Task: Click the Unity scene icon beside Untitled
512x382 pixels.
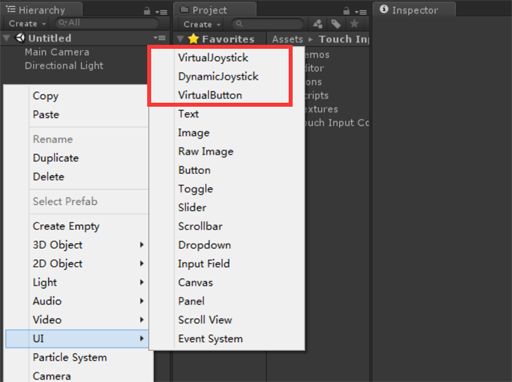Action: (20, 38)
